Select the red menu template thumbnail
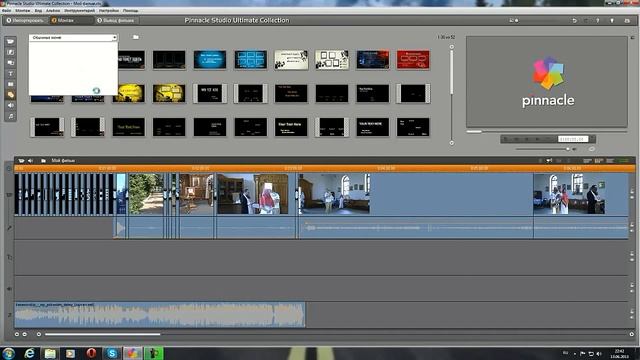The height and width of the screenshot is (360, 640). pos(413,60)
